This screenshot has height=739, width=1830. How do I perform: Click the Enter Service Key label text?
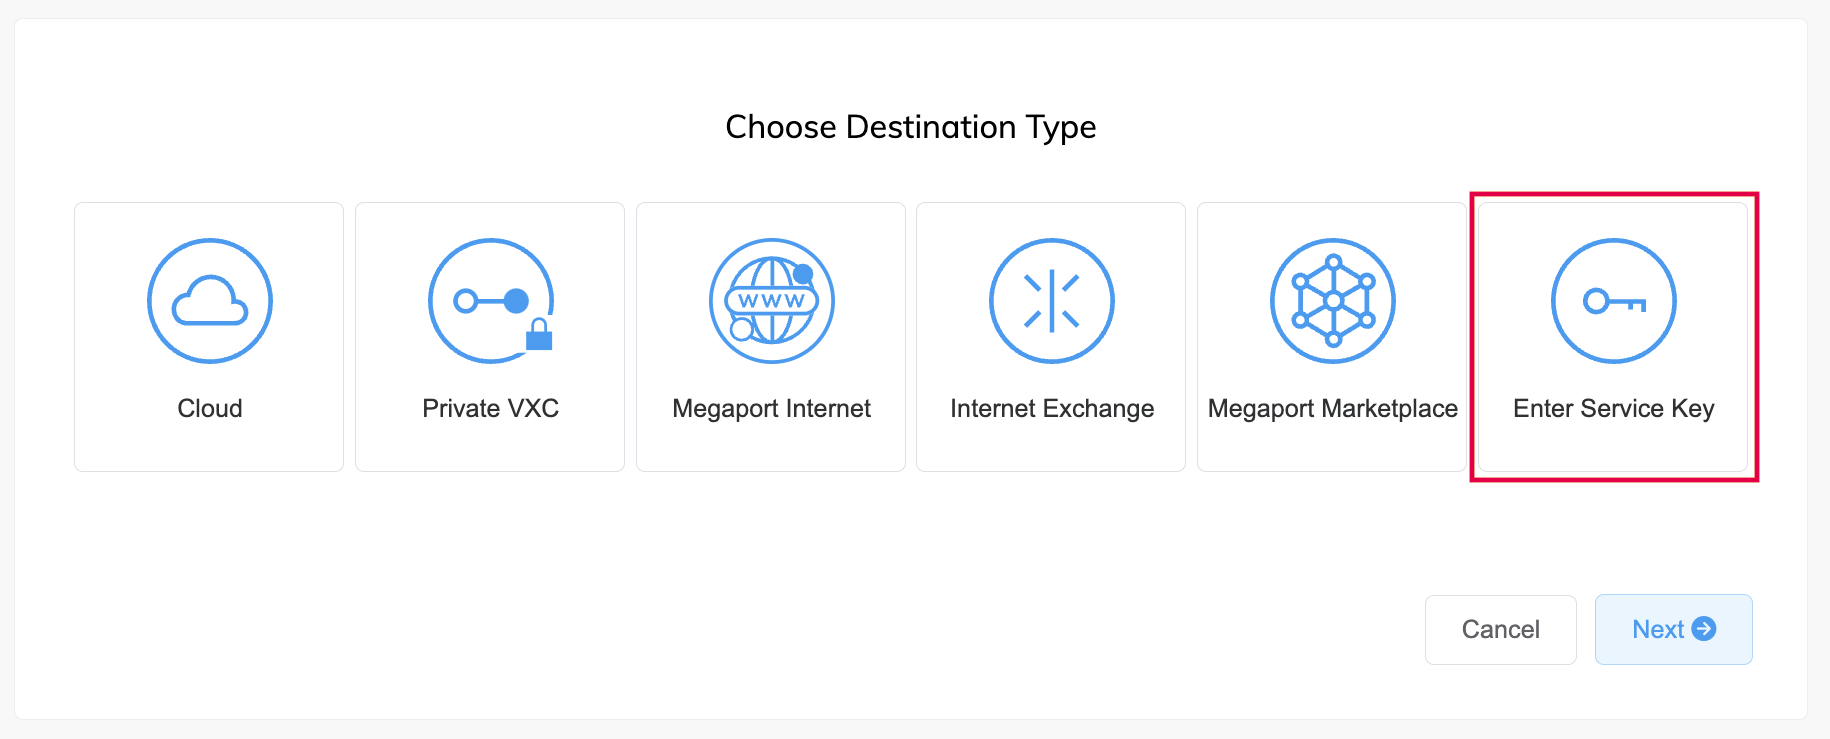[x=1613, y=408]
